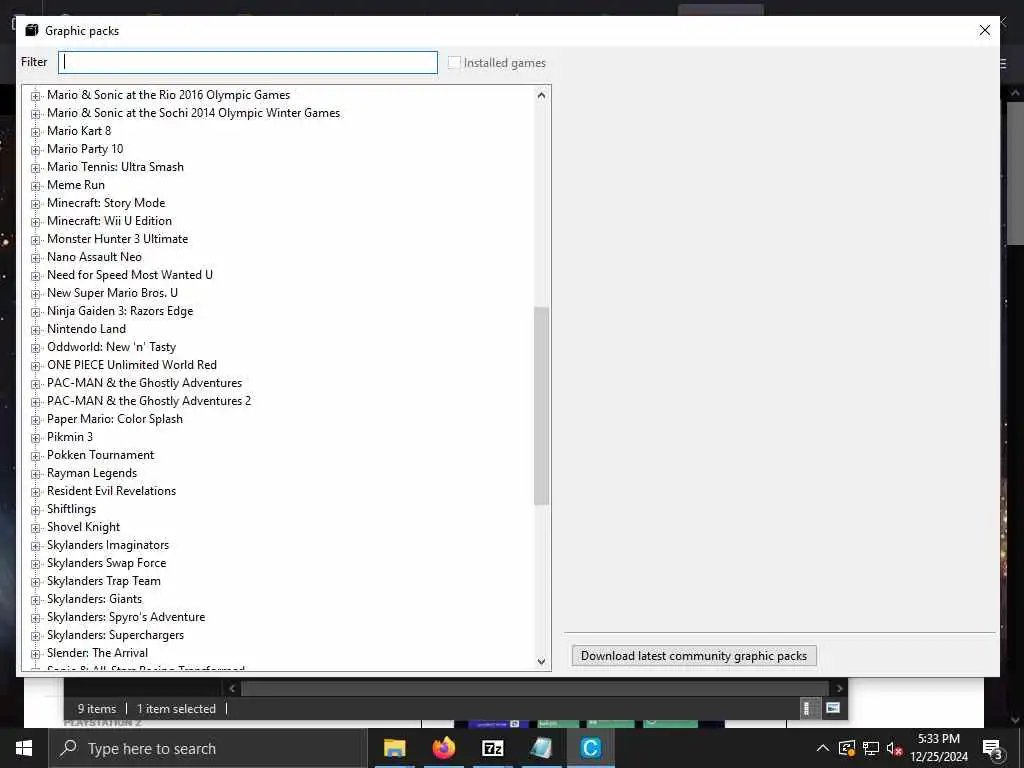Expand Rayman Legends tree node

pos(36,473)
